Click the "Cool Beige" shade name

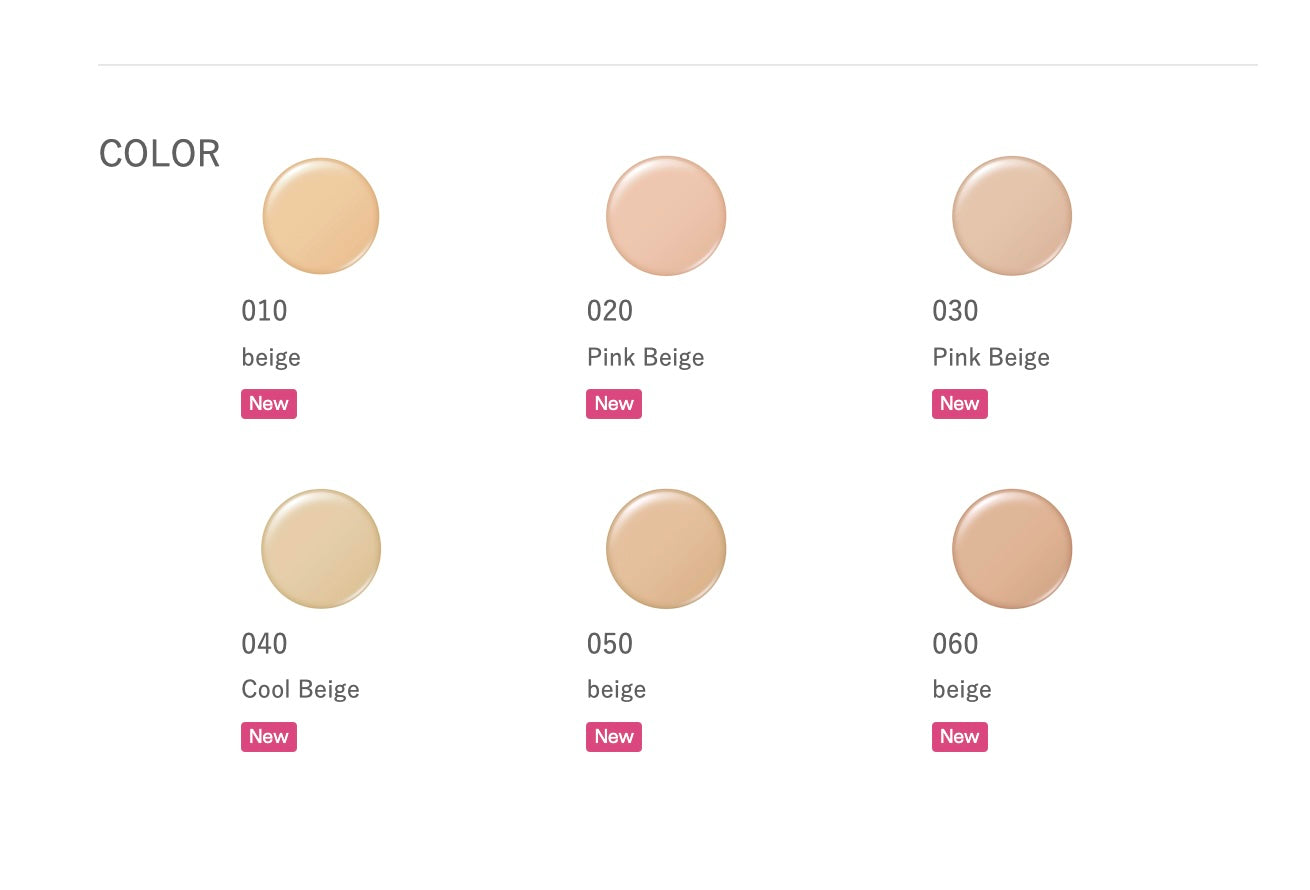[x=300, y=689]
